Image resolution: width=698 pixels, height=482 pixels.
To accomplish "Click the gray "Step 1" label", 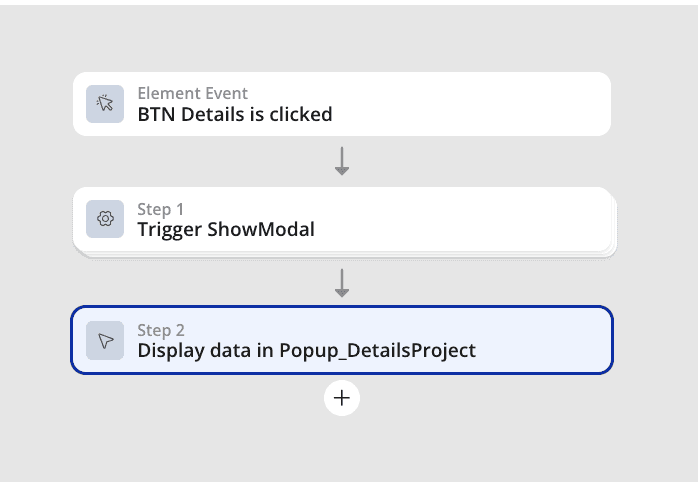I will pos(160,209).
